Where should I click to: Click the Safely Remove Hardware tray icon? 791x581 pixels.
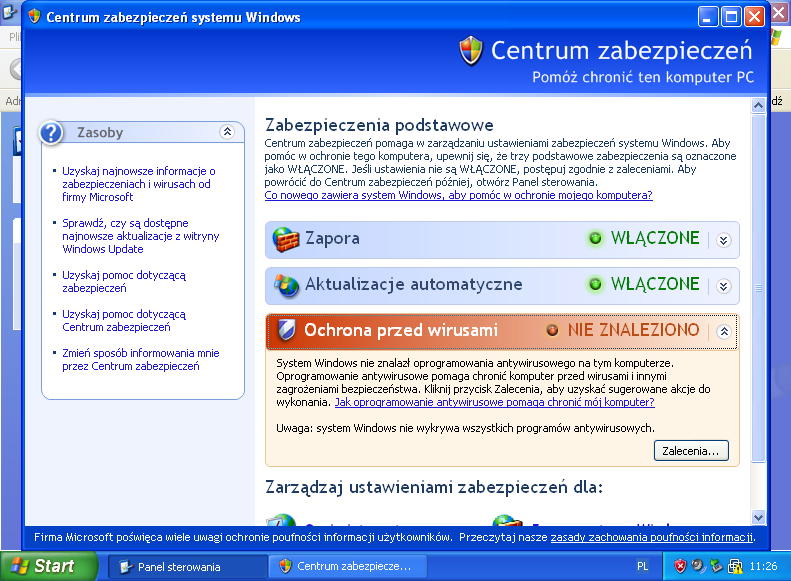716,566
